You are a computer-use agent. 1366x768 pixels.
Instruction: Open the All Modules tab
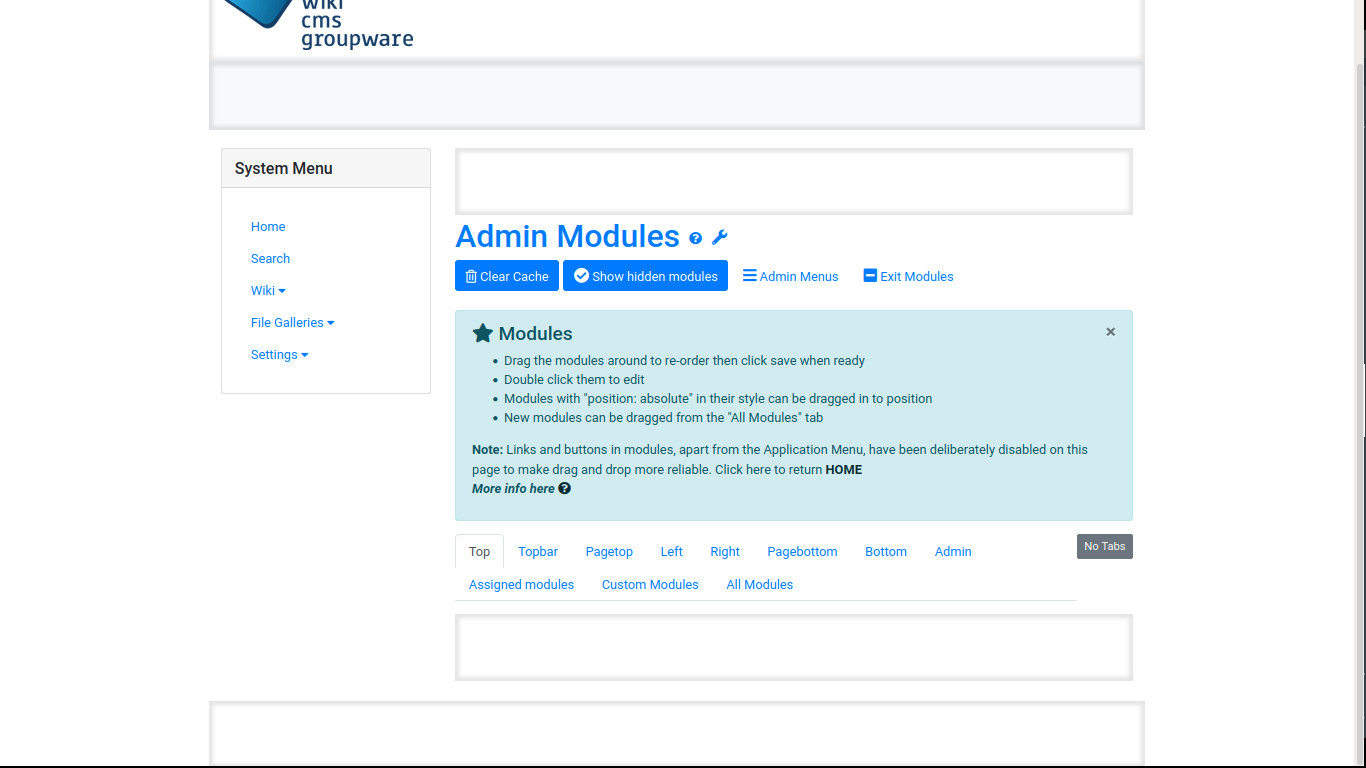click(759, 585)
